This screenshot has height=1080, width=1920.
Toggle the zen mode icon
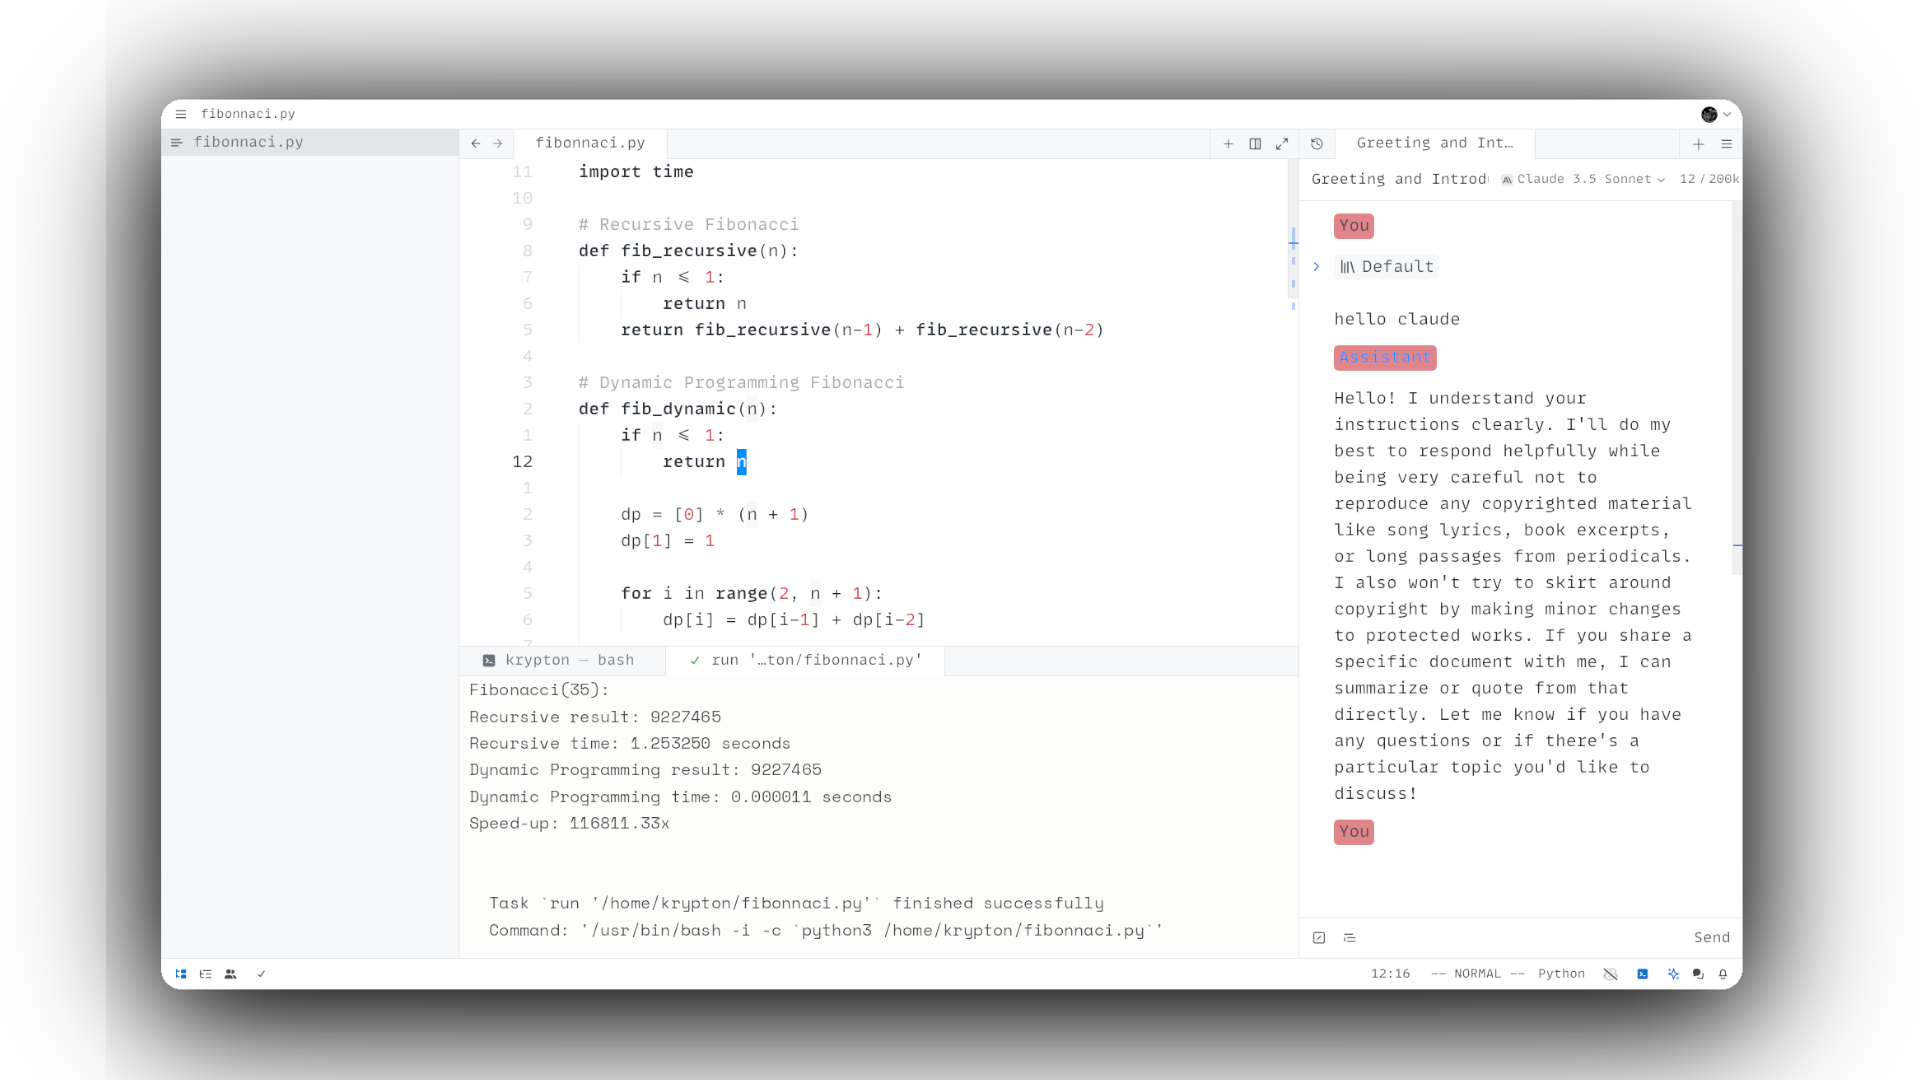tap(1282, 142)
